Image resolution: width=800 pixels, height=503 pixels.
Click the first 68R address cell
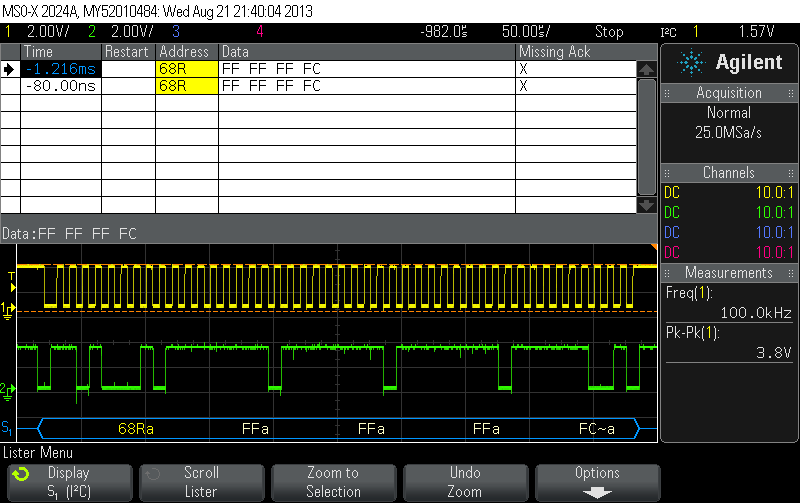pyautogui.click(x=187, y=69)
